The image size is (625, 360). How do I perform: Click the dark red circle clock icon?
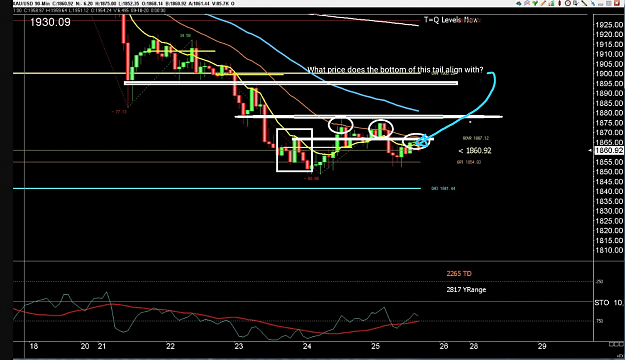coord(568,3)
